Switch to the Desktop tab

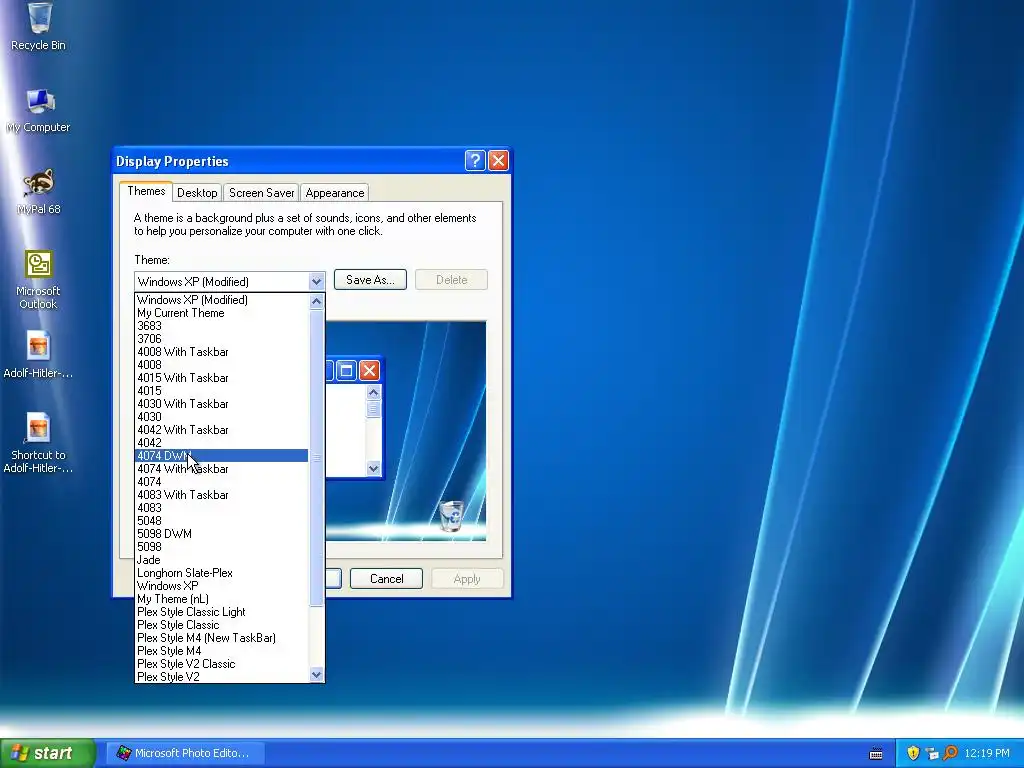click(197, 193)
